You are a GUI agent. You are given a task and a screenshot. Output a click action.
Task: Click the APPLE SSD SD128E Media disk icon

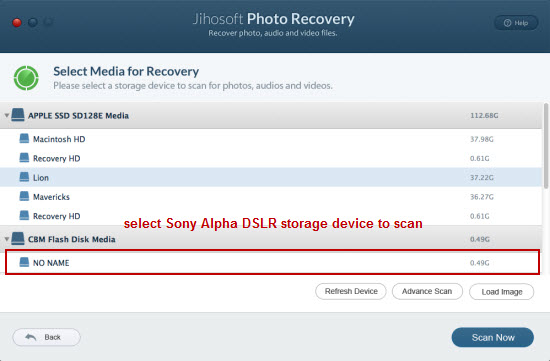click(18, 115)
